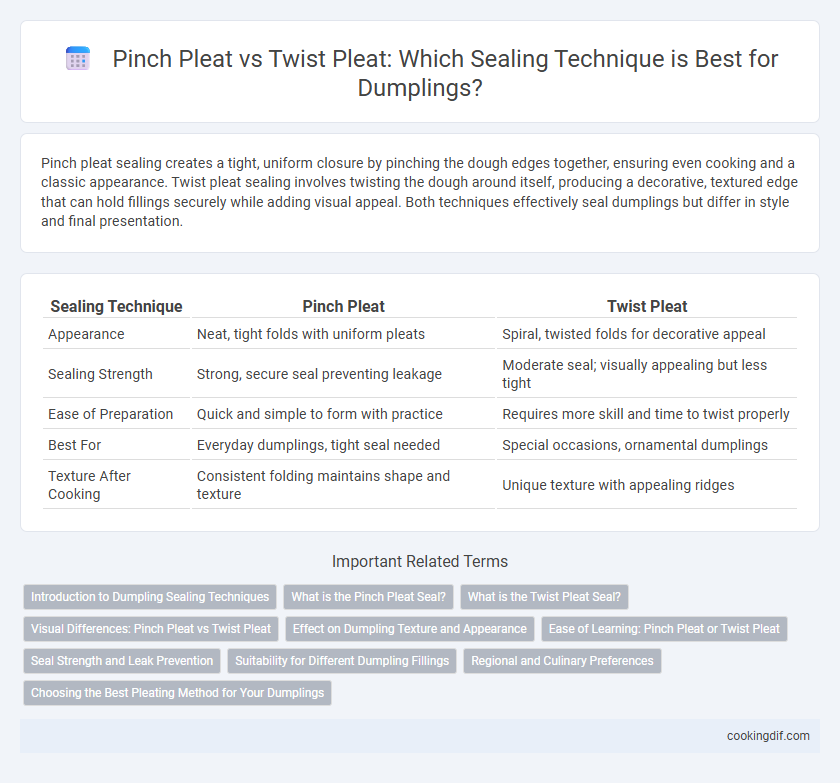This screenshot has width=840, height=783.
Task: Select Choosing the Best Pleating Method tag
Action: 177,693
